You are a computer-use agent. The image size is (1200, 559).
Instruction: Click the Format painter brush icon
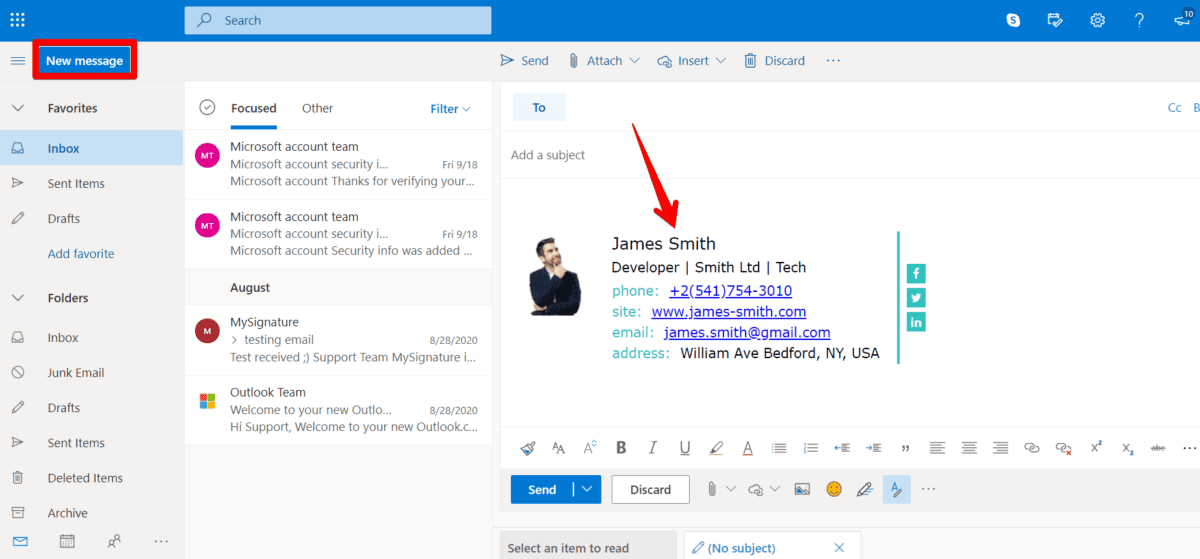527,448
